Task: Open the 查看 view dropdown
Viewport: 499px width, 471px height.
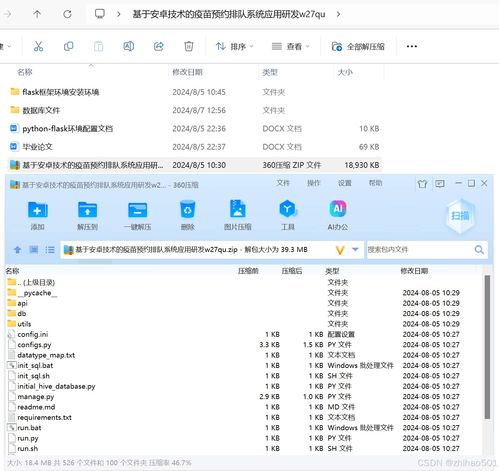Action: (290, 46)
